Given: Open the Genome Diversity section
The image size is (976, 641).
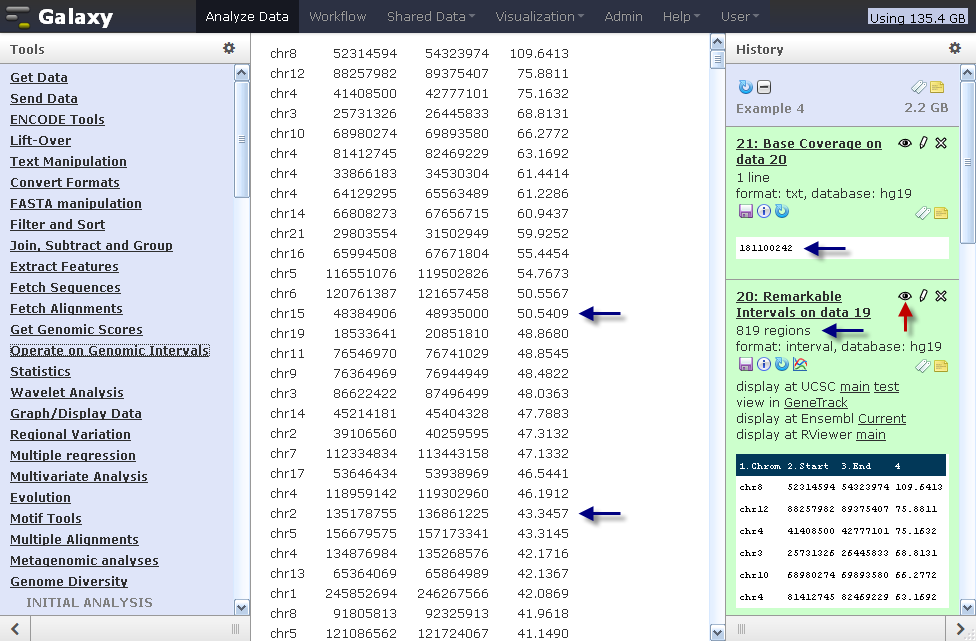Looking at the screenshot, I should point(69,581).
